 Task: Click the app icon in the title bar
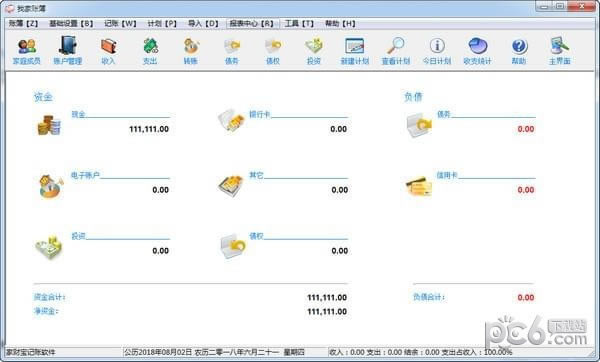(x=10, y=8)
